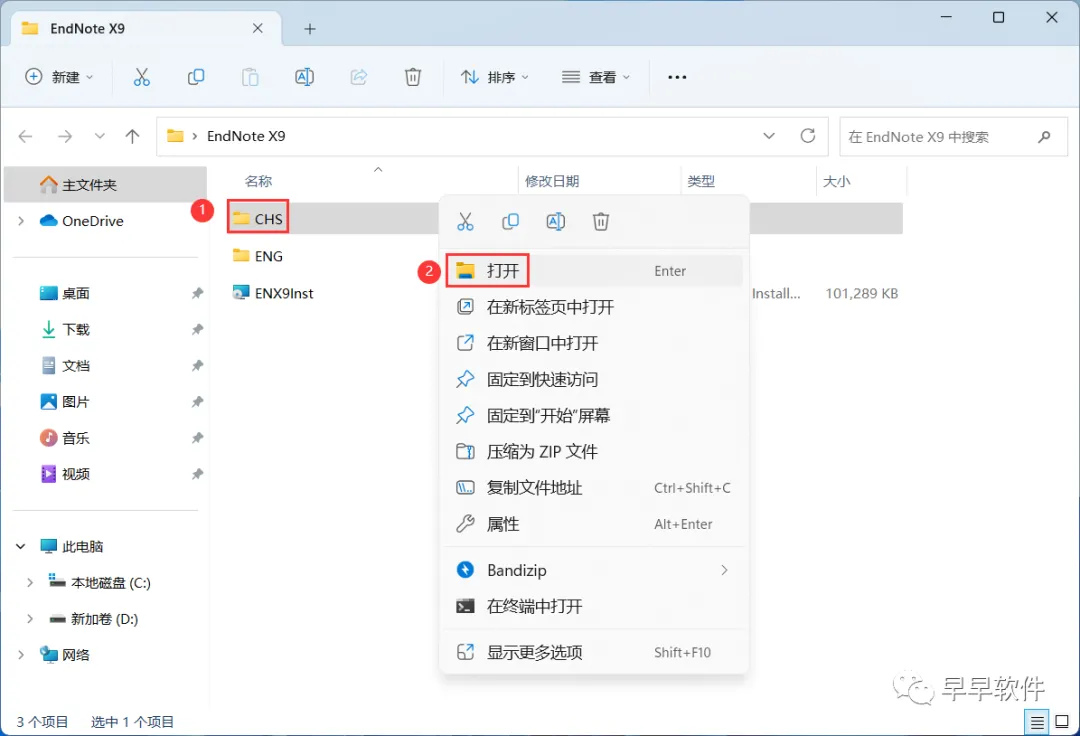Open the three-dots more options menu
1080x736 pixels.
tap(677, 77)
